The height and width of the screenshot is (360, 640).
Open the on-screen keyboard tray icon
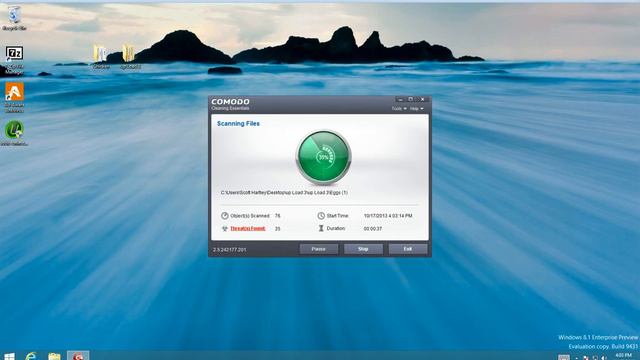coord(564,358)
